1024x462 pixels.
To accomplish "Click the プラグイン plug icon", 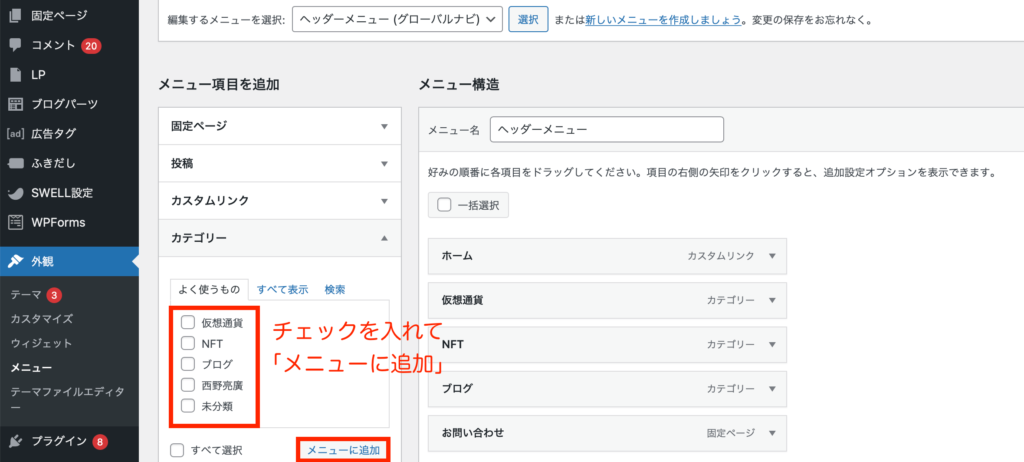I will 15,442.
